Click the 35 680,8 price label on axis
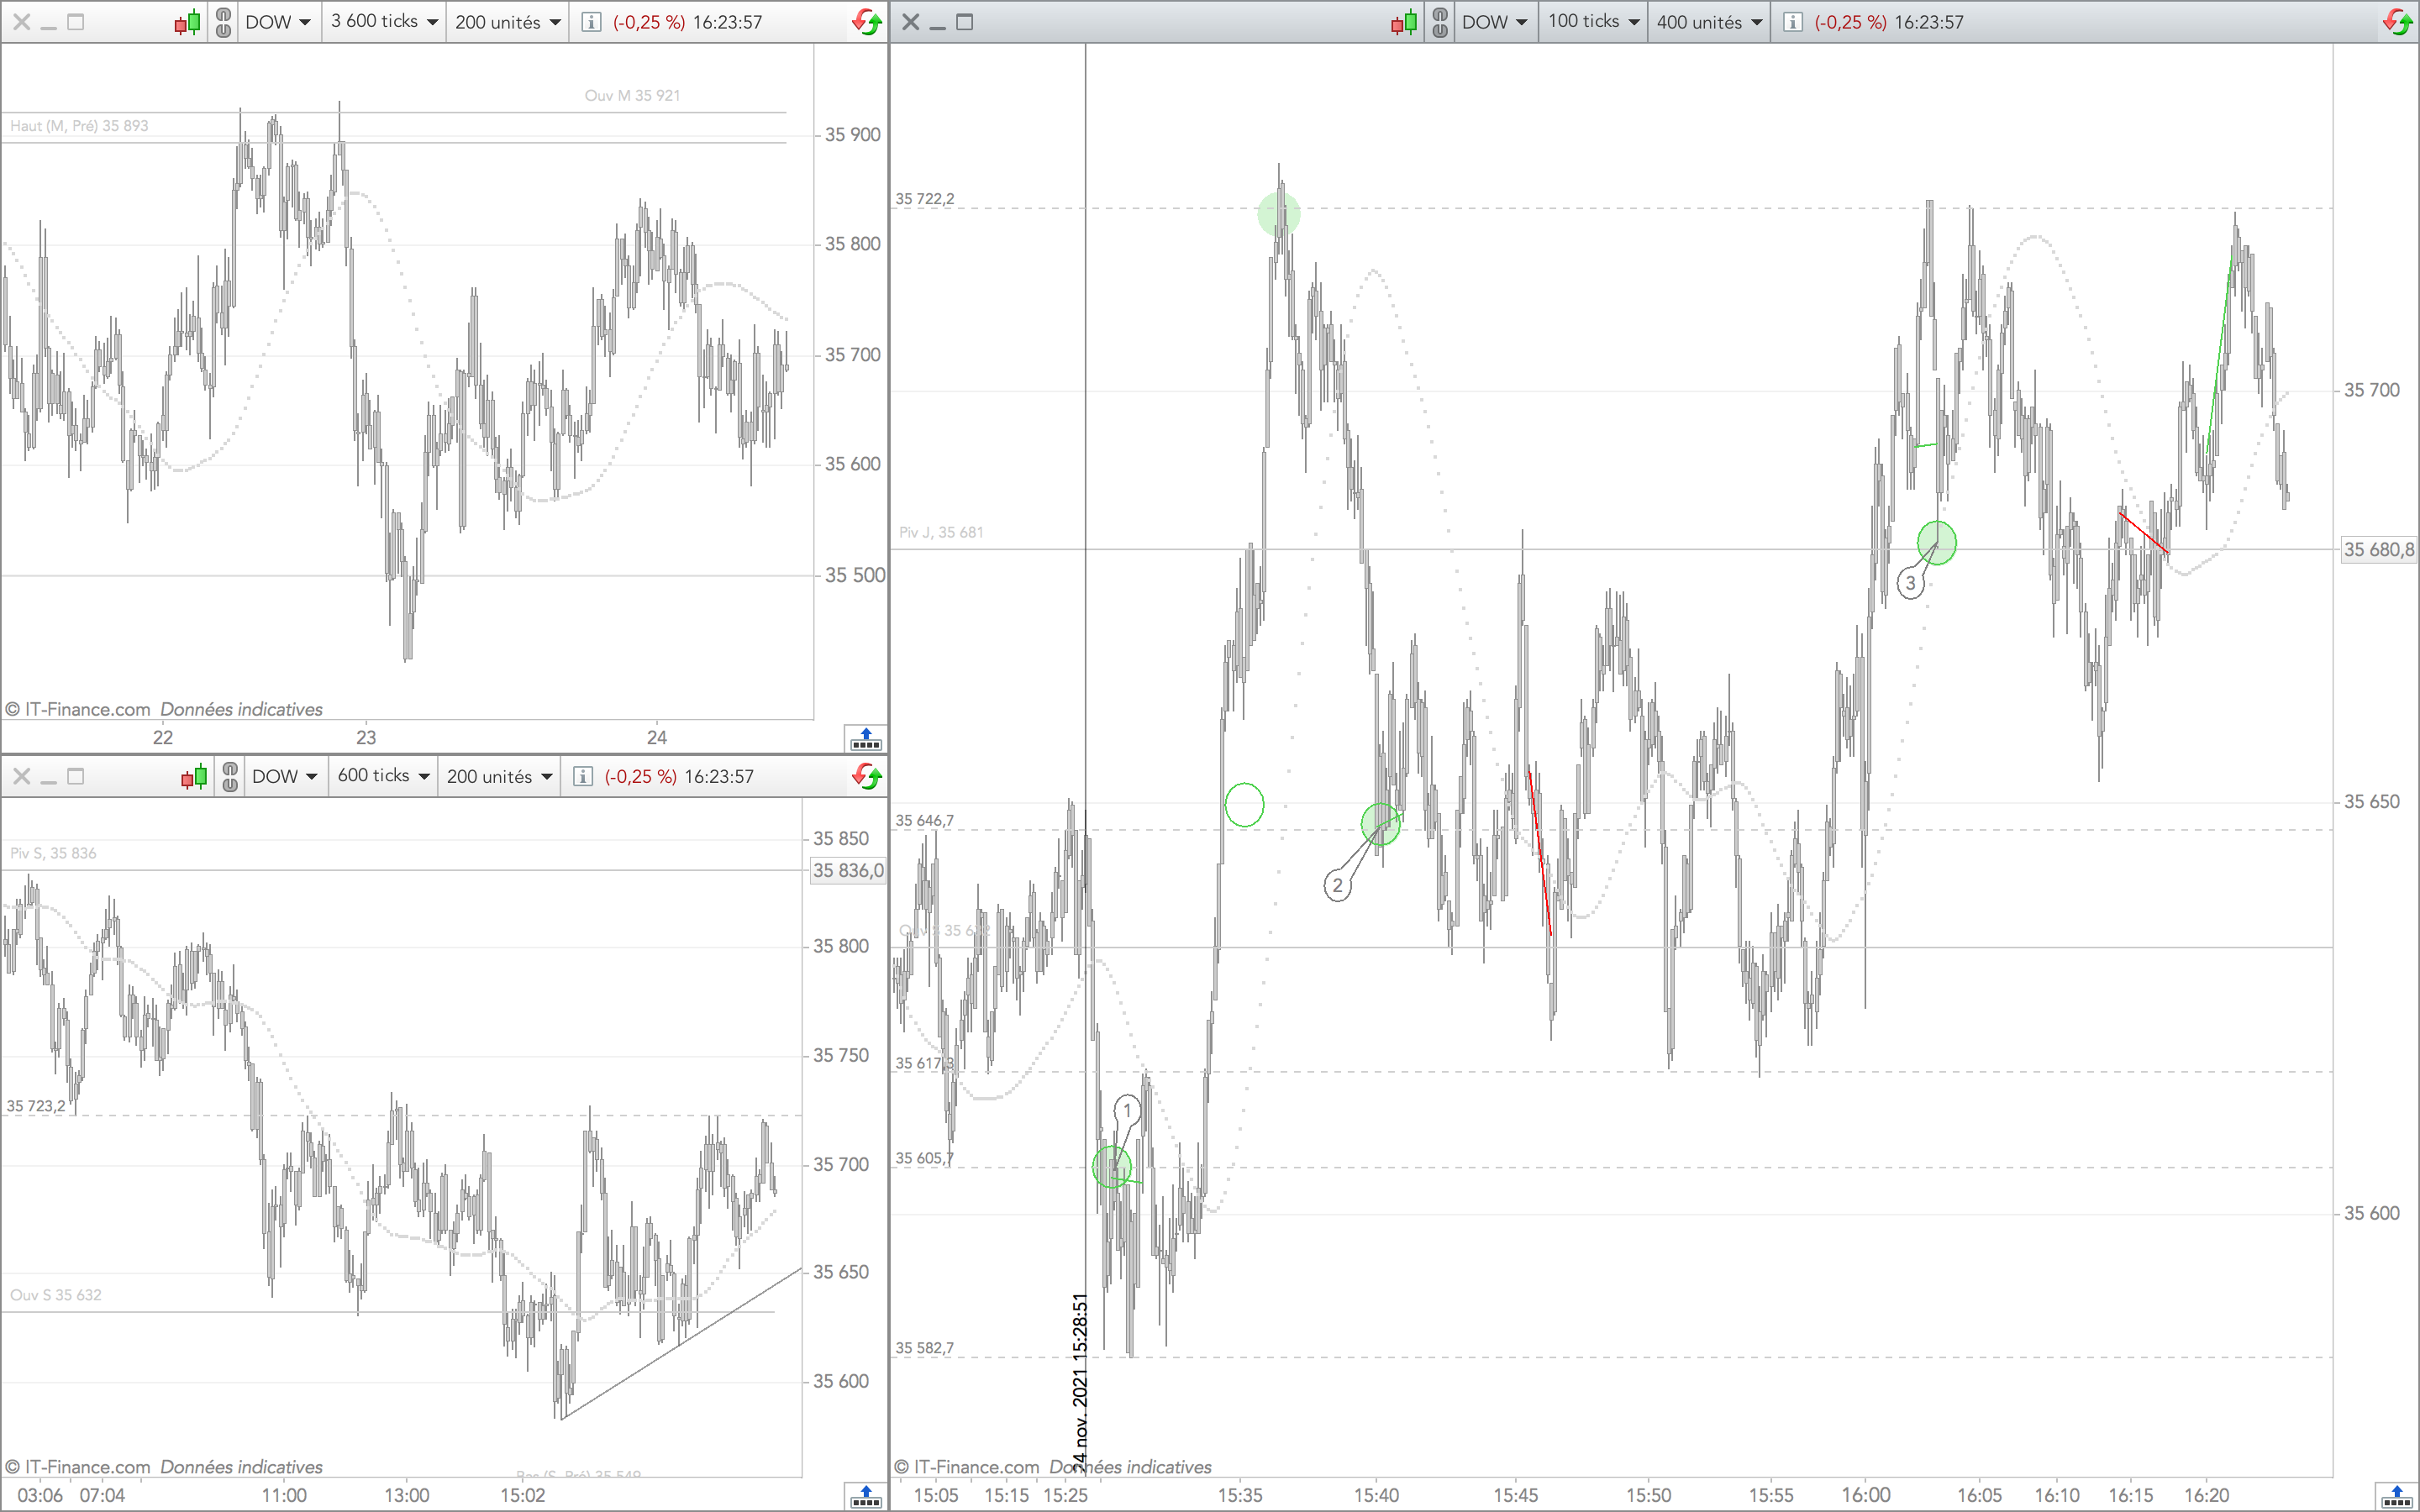 coord(2378,549)
